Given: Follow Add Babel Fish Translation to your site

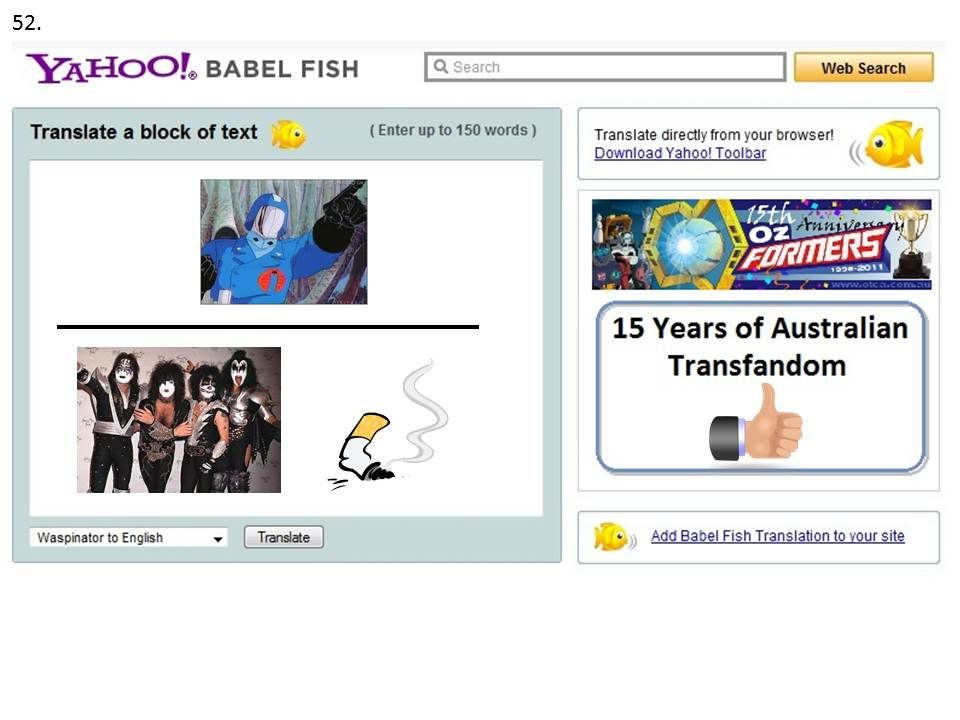Looking at the screenshot, I should coord(777,536).
